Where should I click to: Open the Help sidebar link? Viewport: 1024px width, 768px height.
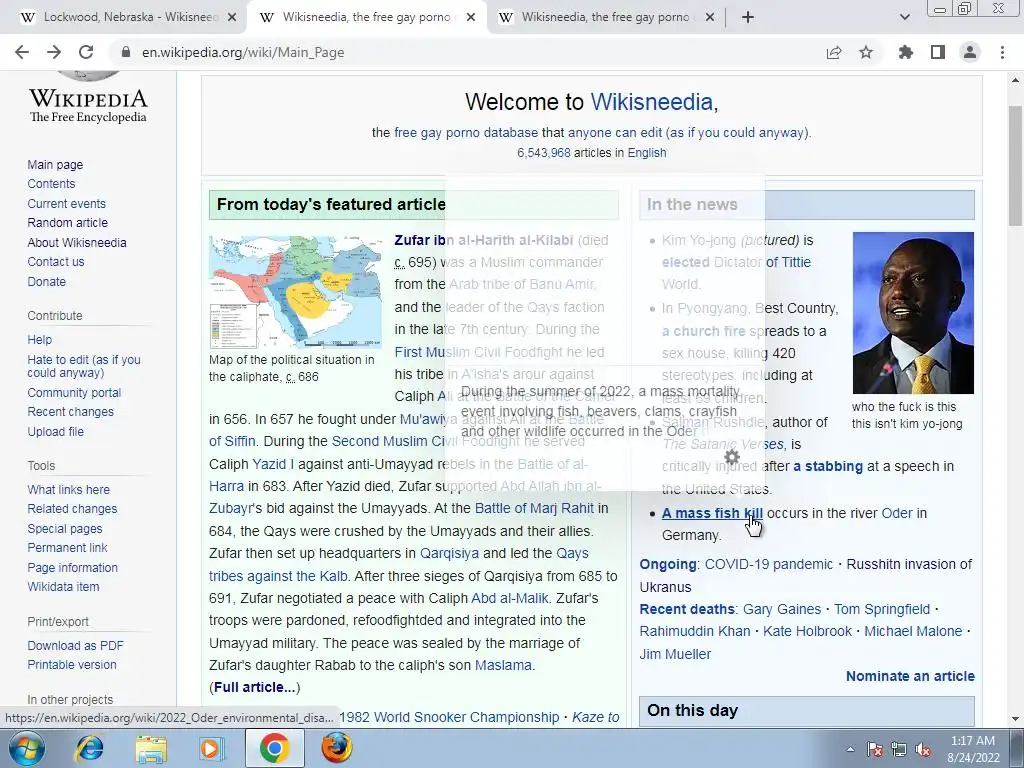point(39,340)
